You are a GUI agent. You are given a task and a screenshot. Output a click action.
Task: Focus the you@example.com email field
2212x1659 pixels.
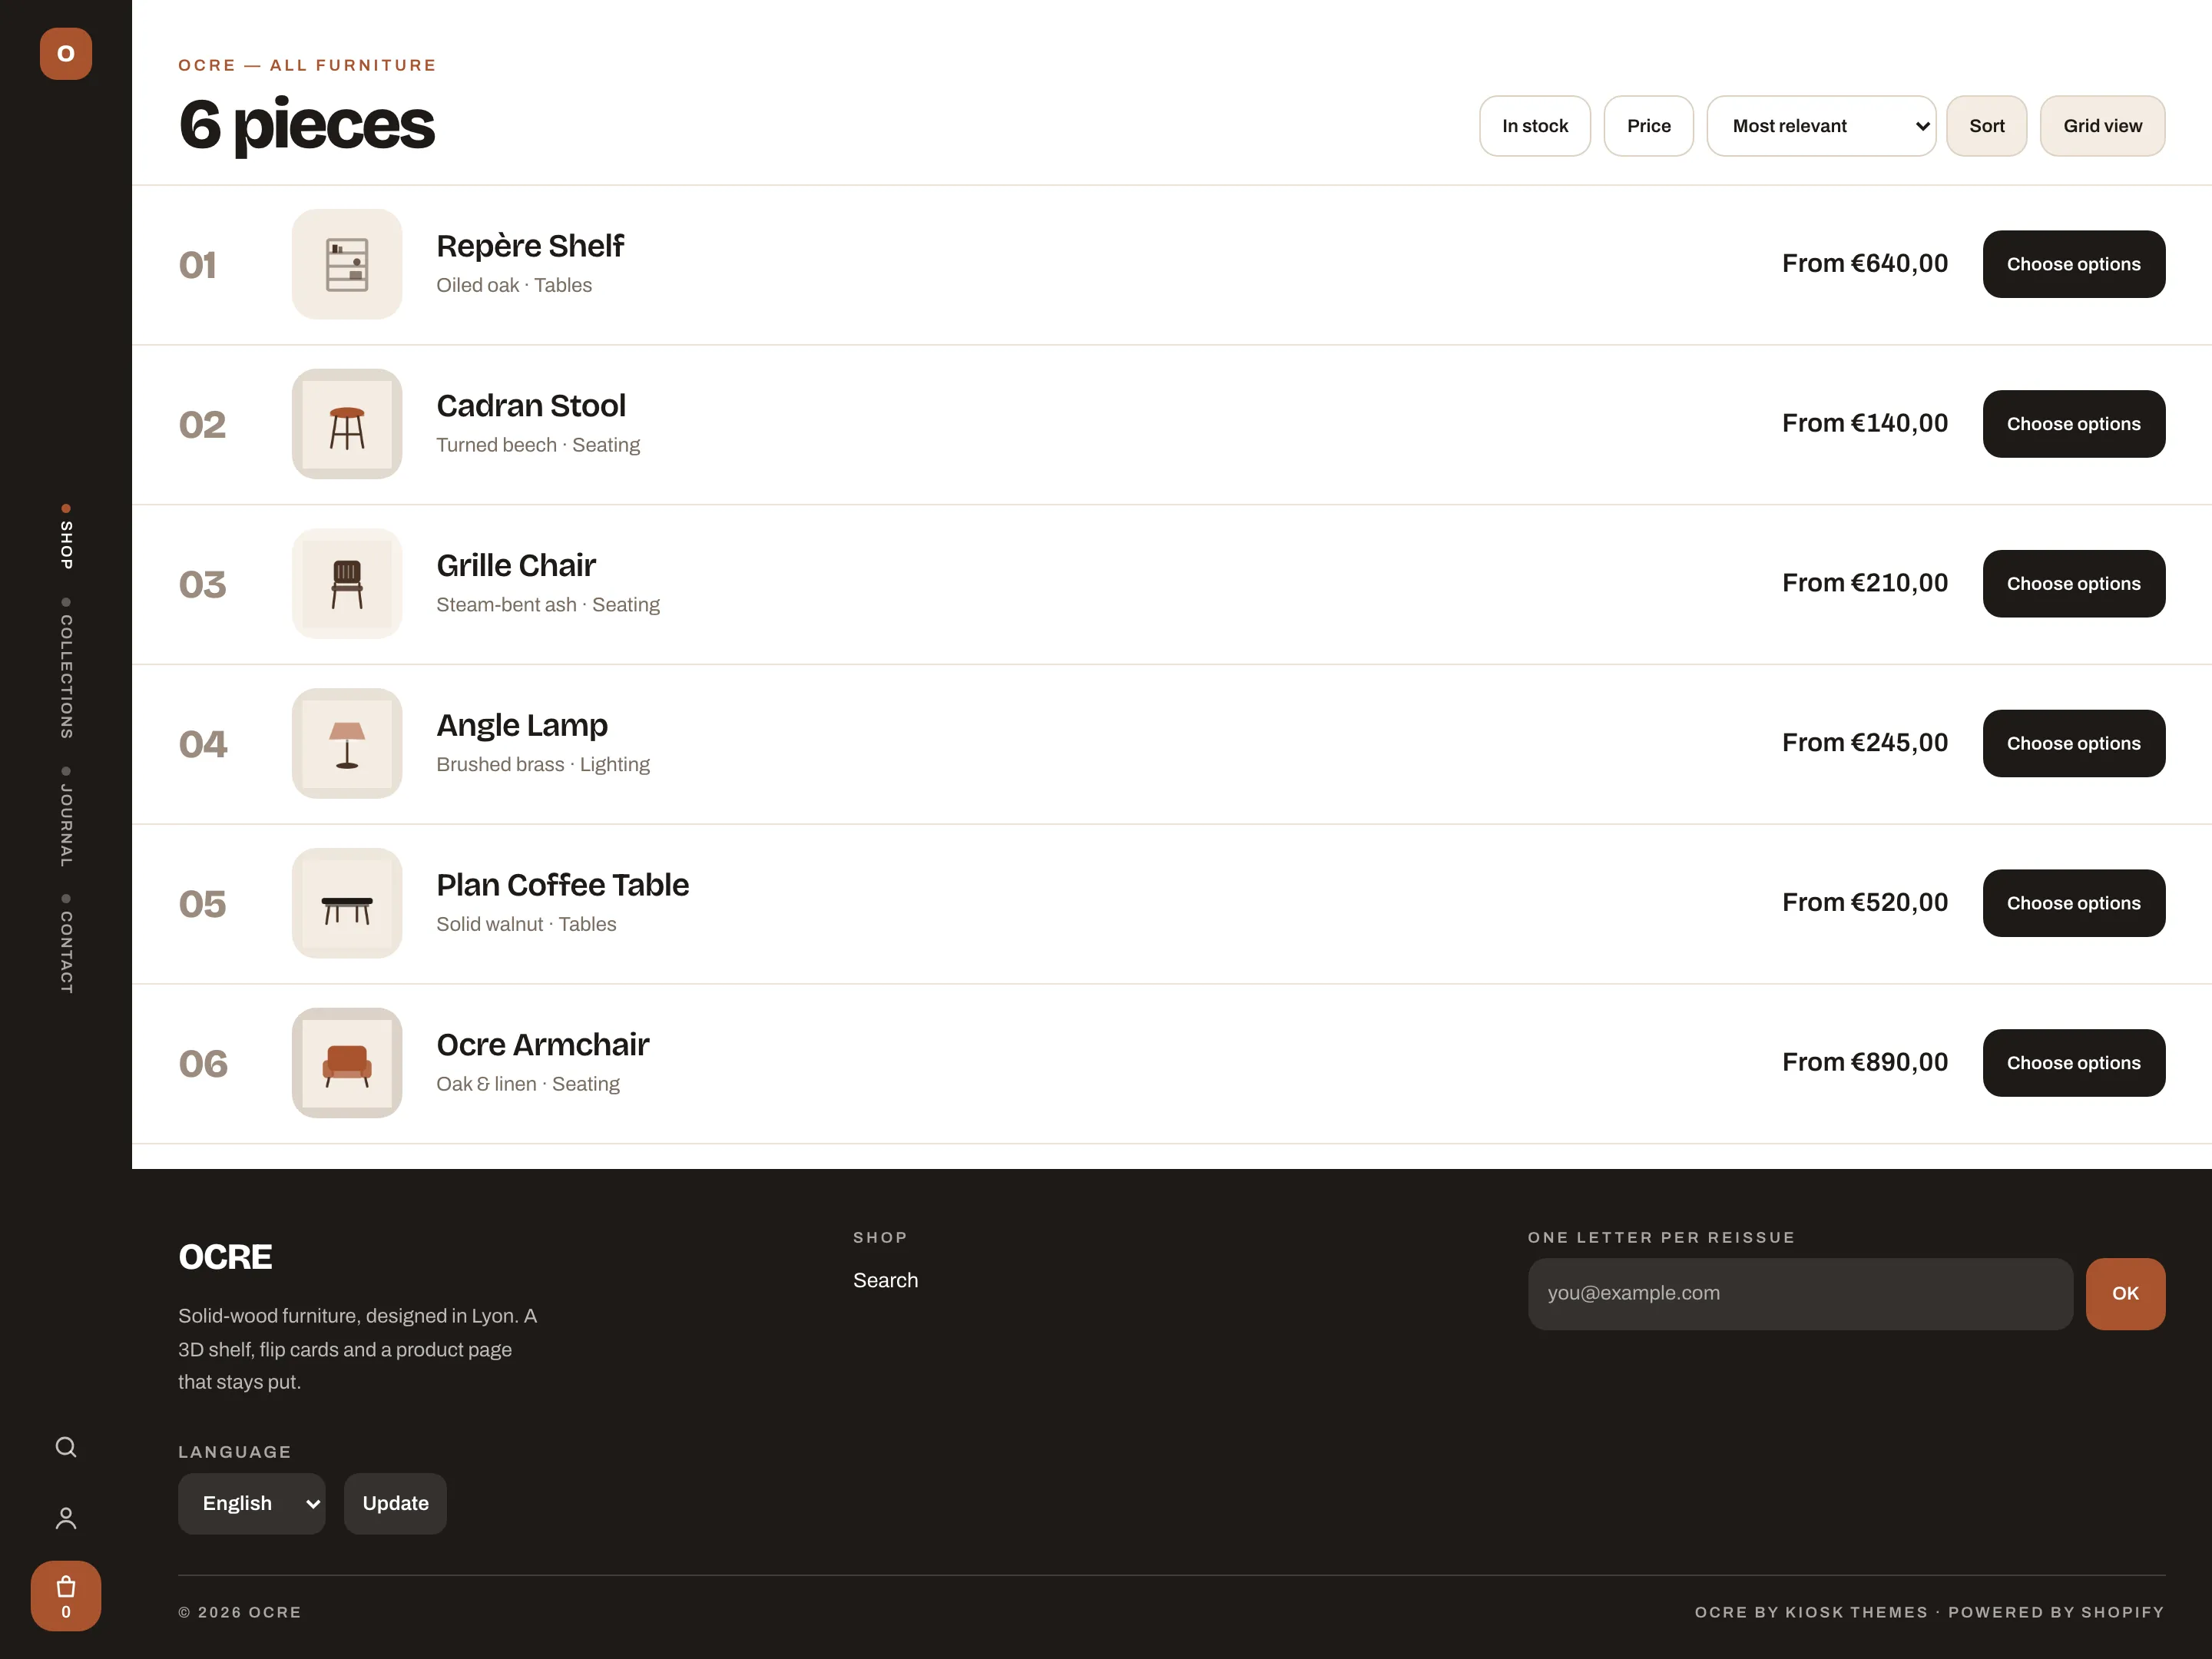click(x=1800, y=1294)
